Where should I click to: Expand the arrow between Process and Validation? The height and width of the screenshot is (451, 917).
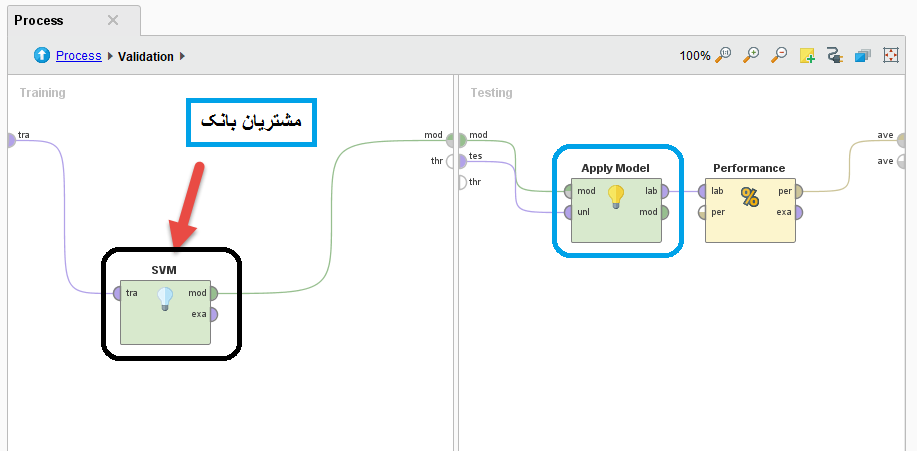tap(110, 56)
